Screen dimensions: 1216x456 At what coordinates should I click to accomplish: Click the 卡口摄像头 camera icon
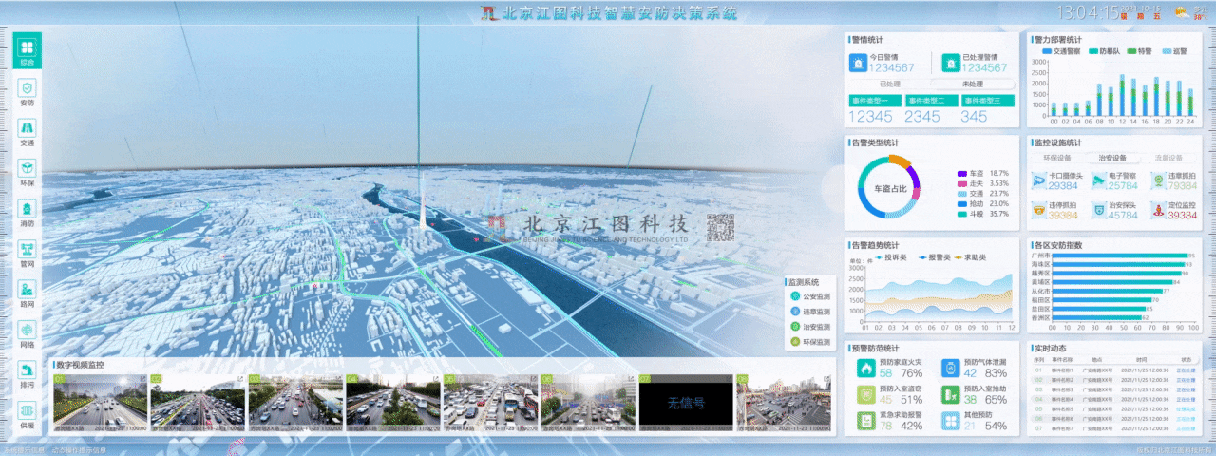[x=1039, y=180]
